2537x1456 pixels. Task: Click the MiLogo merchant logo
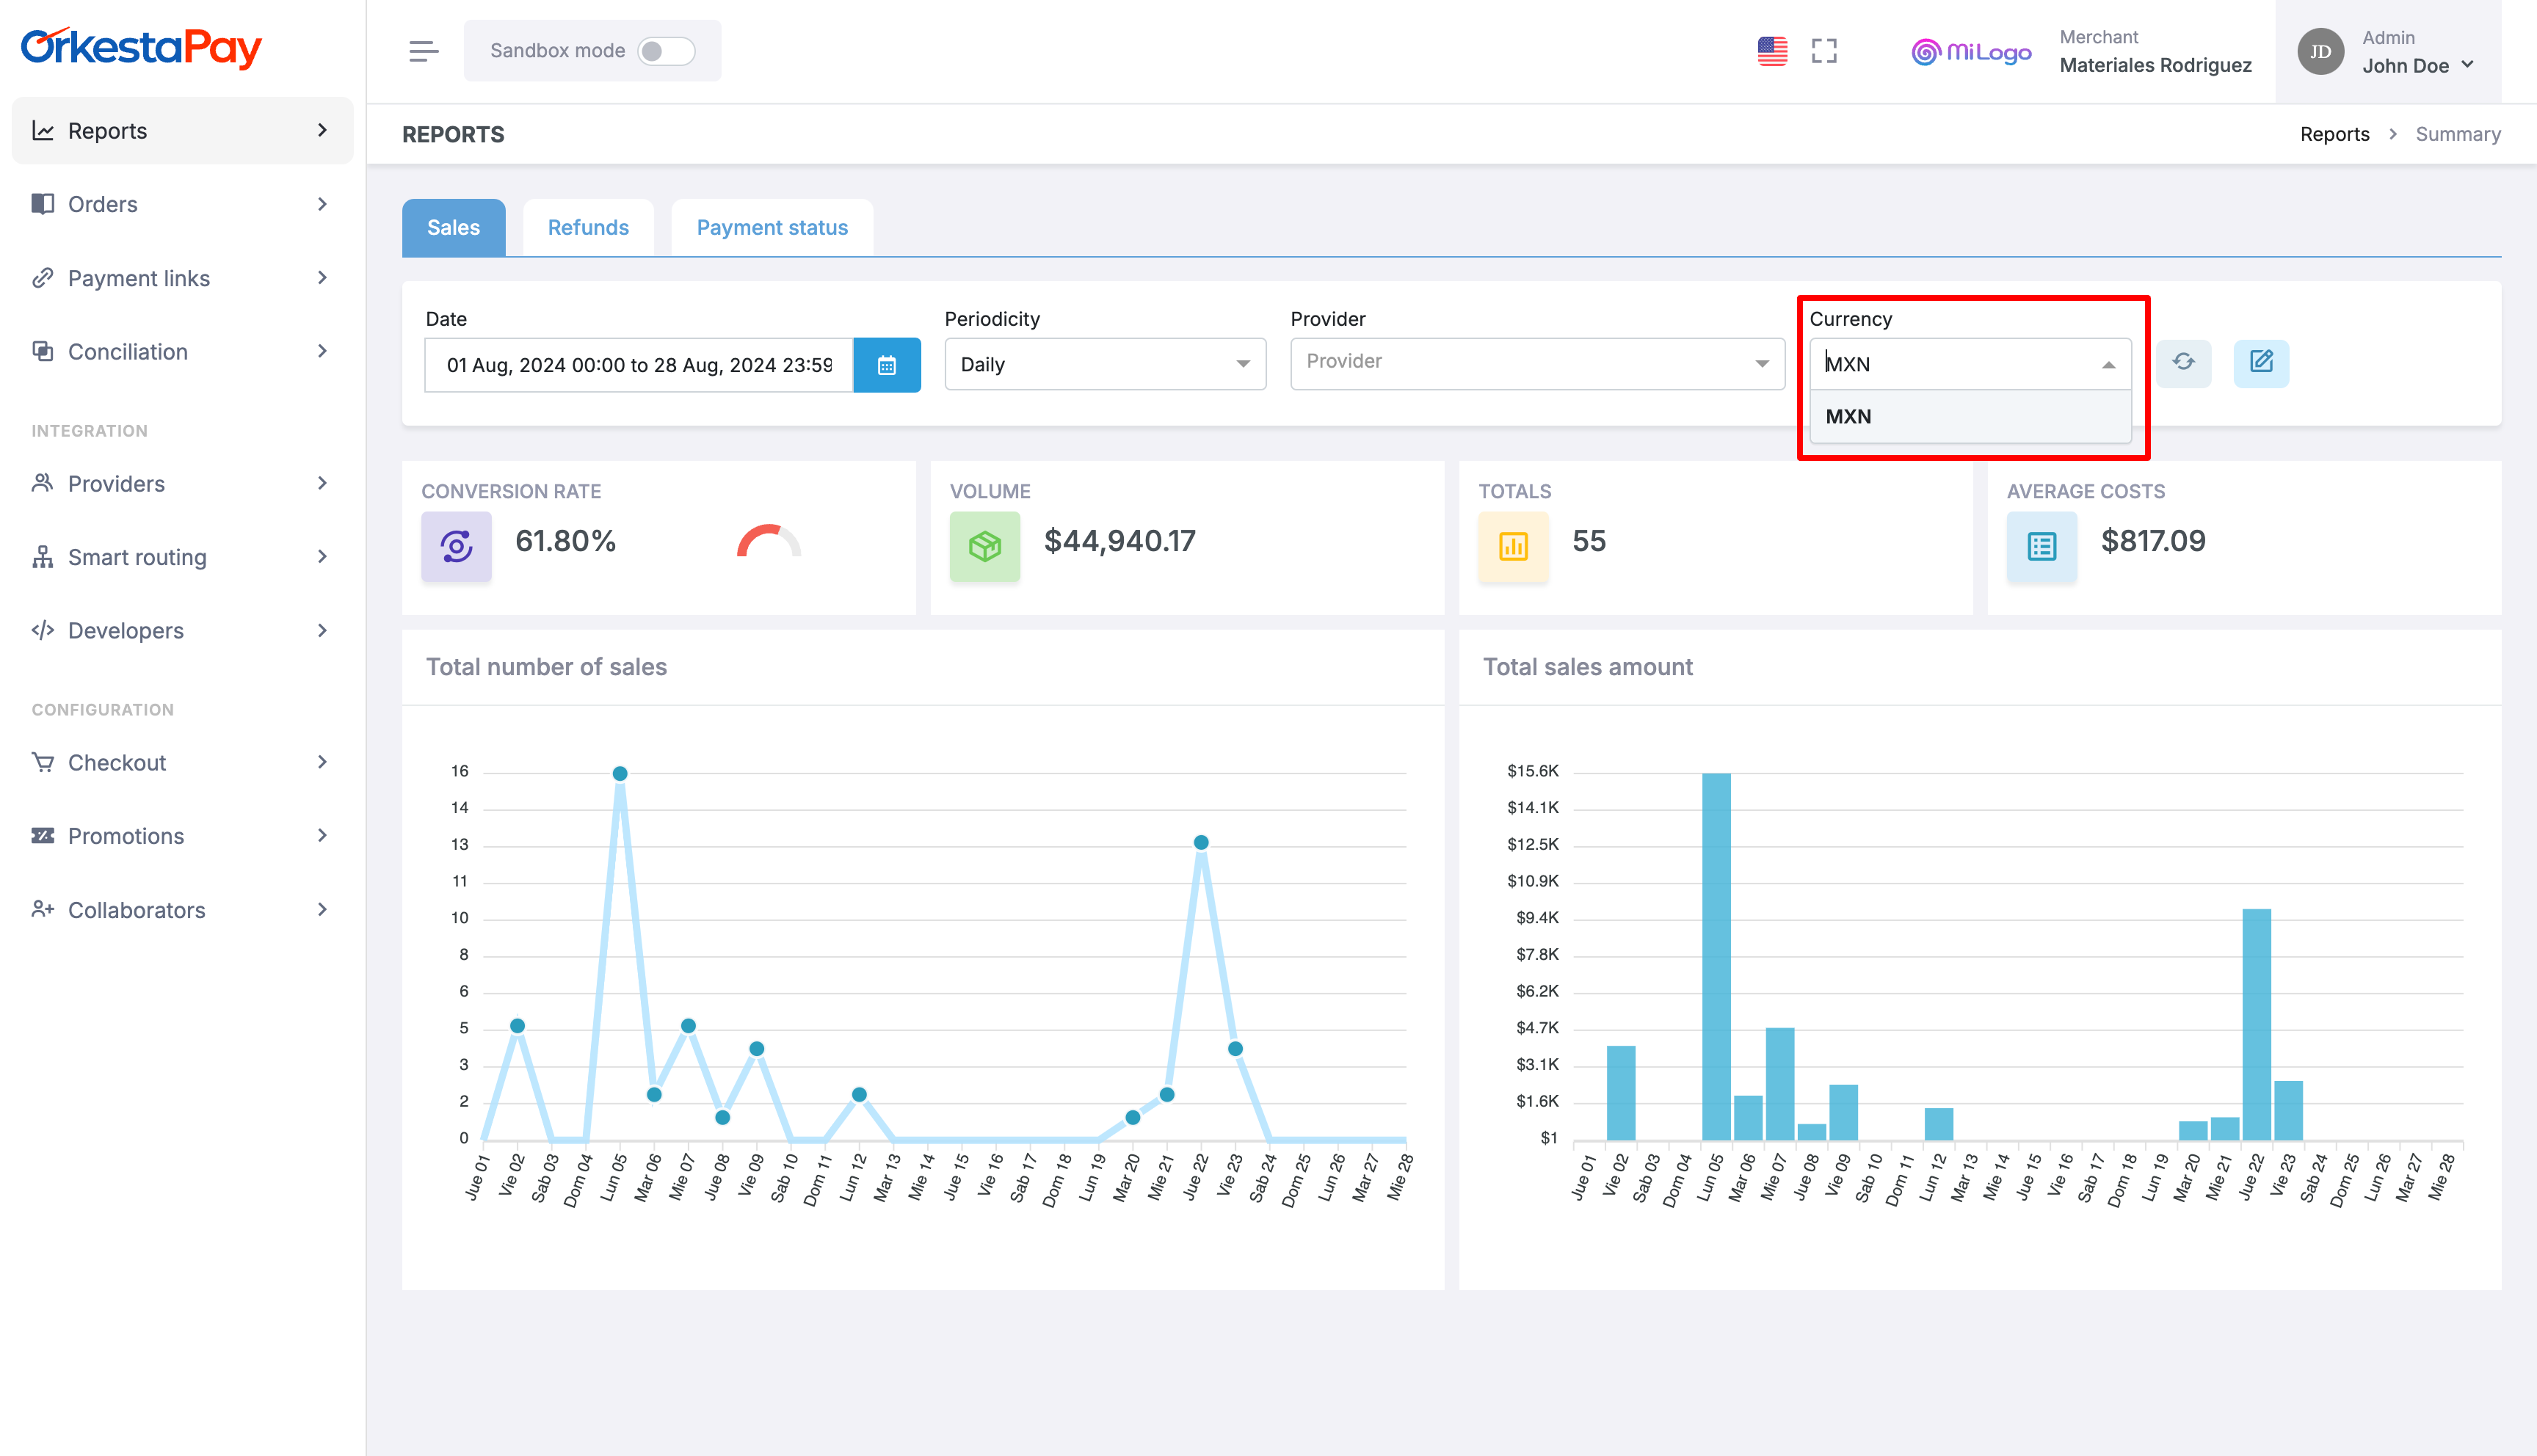(x=1971, y=51)
